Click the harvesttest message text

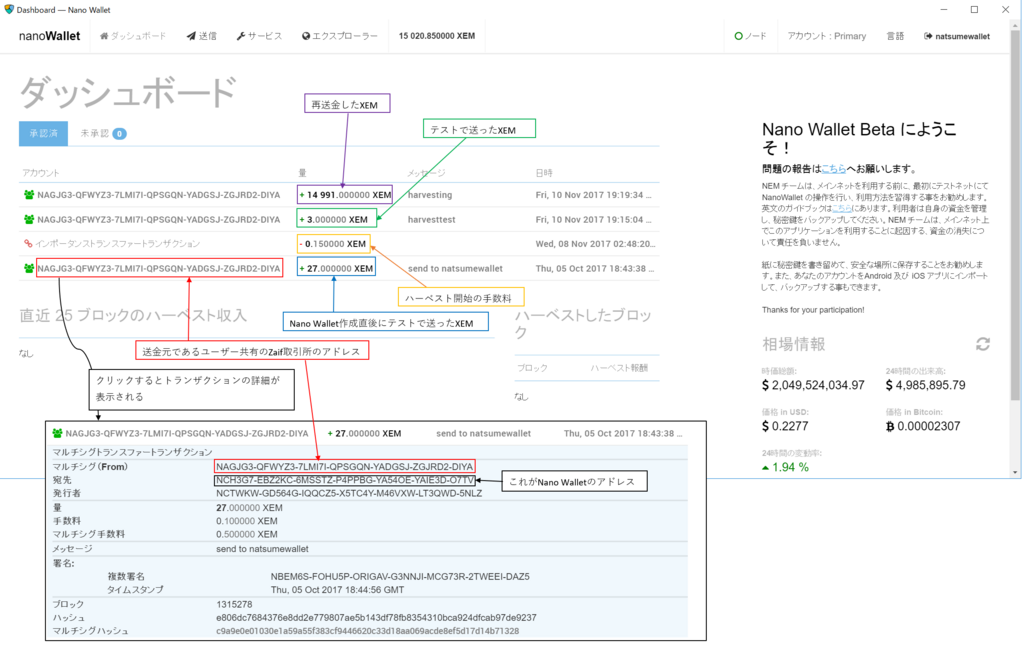pyautogui.click(x=432, y=219)
